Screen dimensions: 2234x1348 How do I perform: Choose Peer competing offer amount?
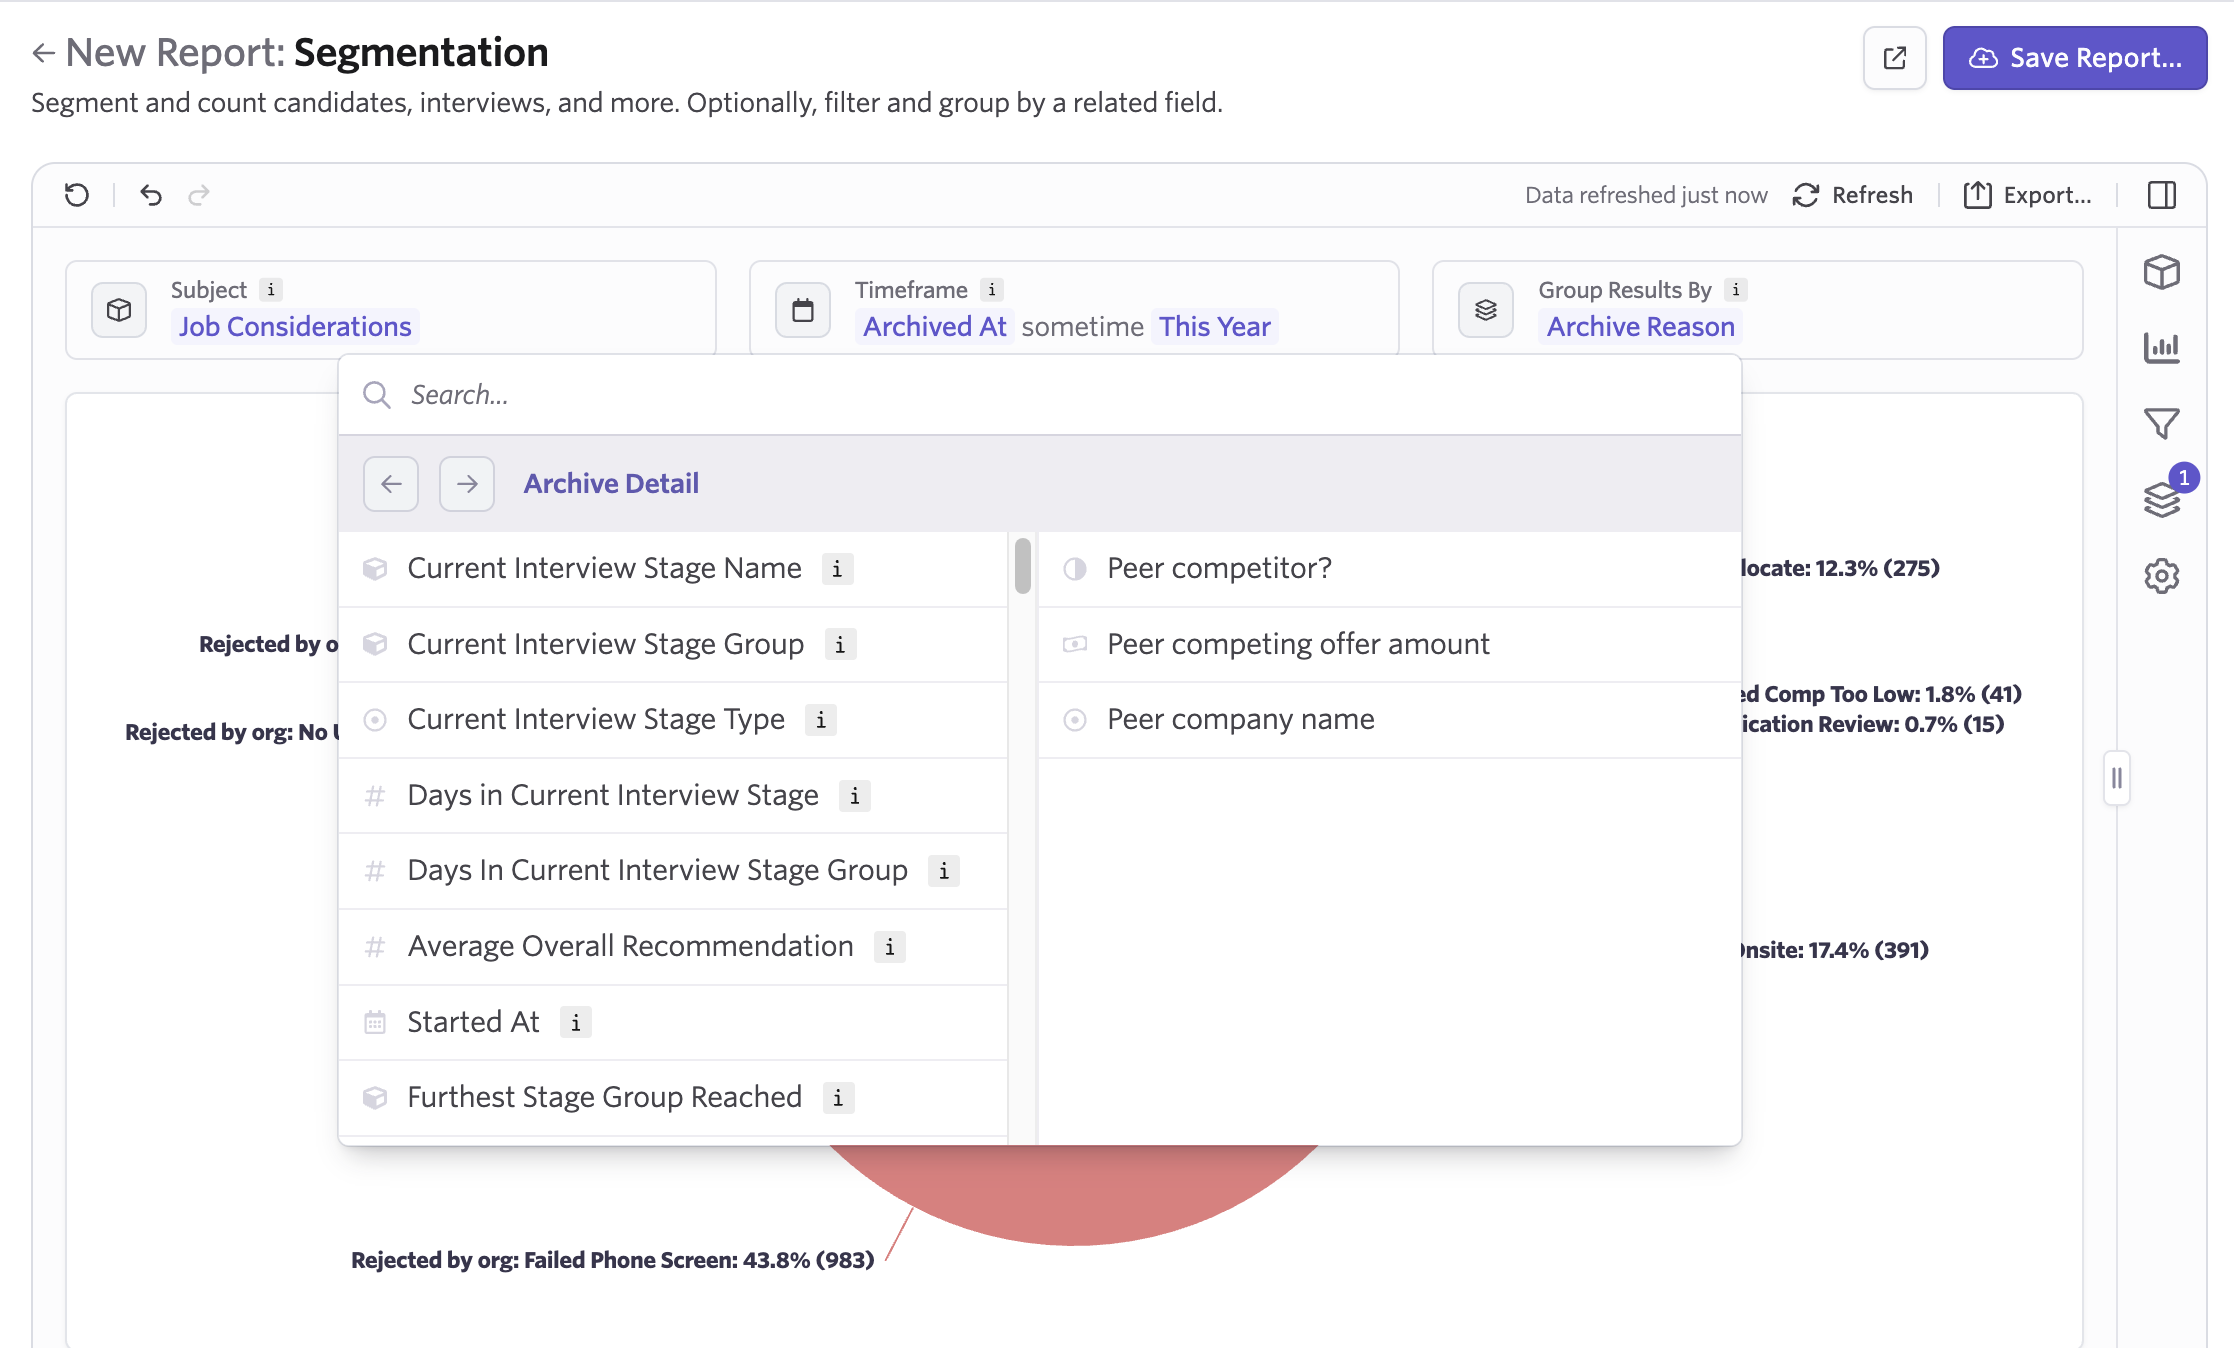coord(1390,645)
